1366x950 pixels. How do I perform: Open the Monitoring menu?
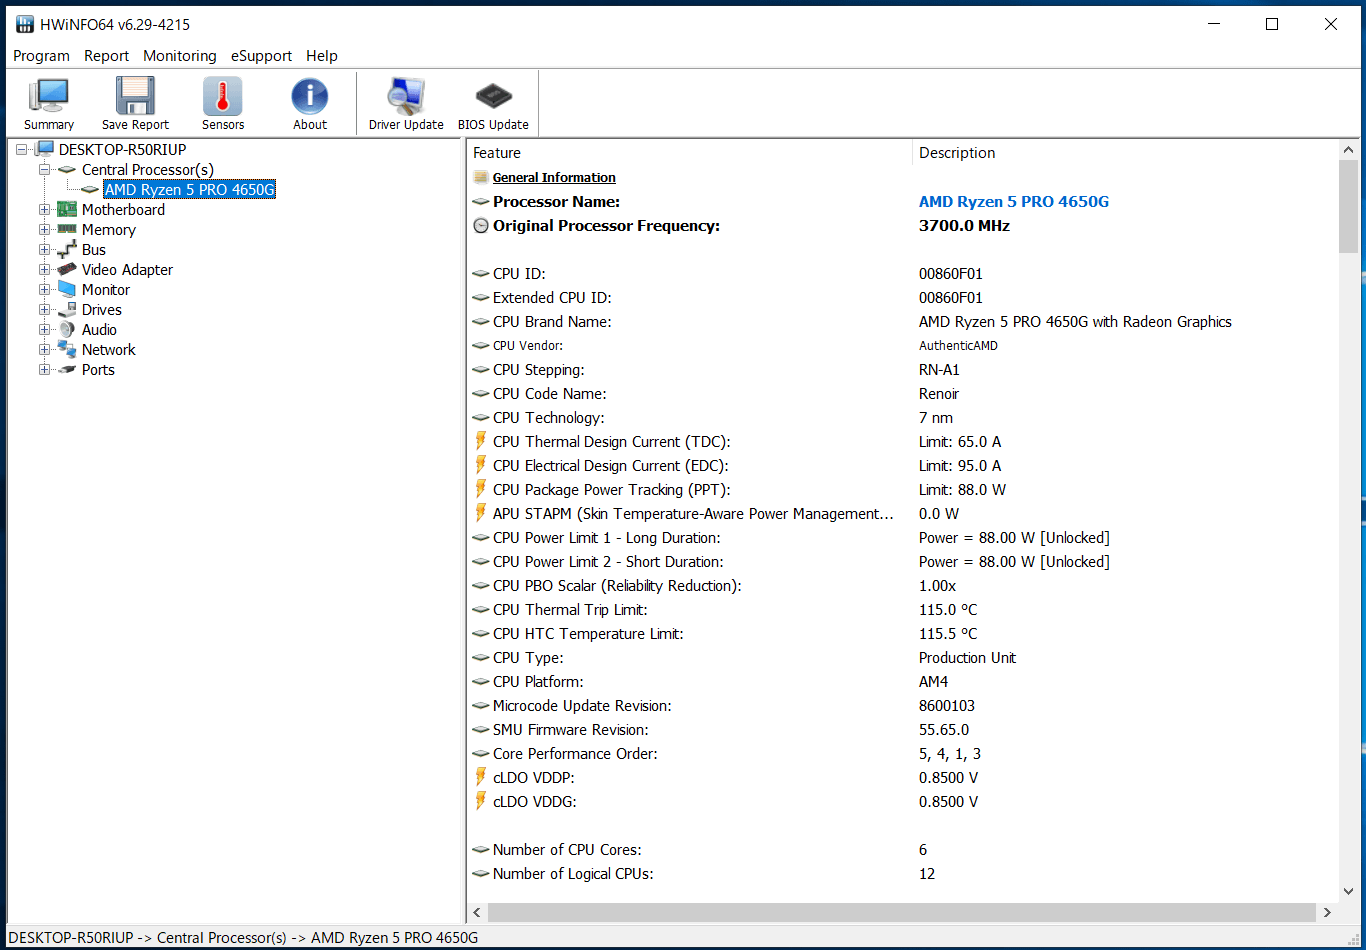[x=180, y=56]
